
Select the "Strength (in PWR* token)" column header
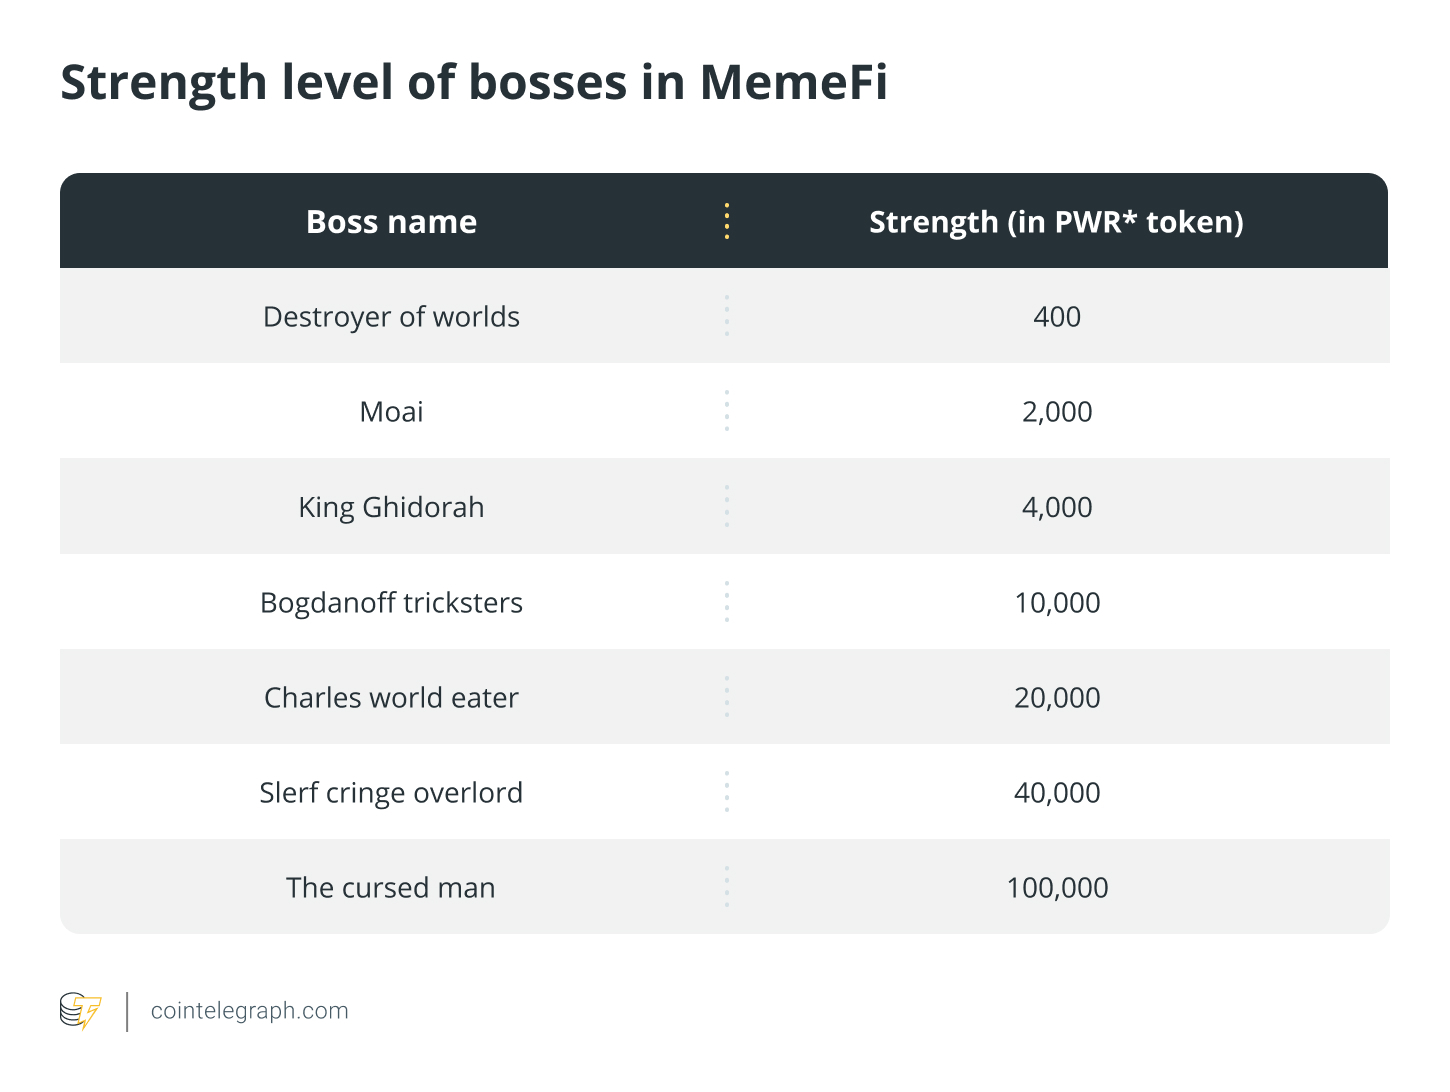point(1056,222)
